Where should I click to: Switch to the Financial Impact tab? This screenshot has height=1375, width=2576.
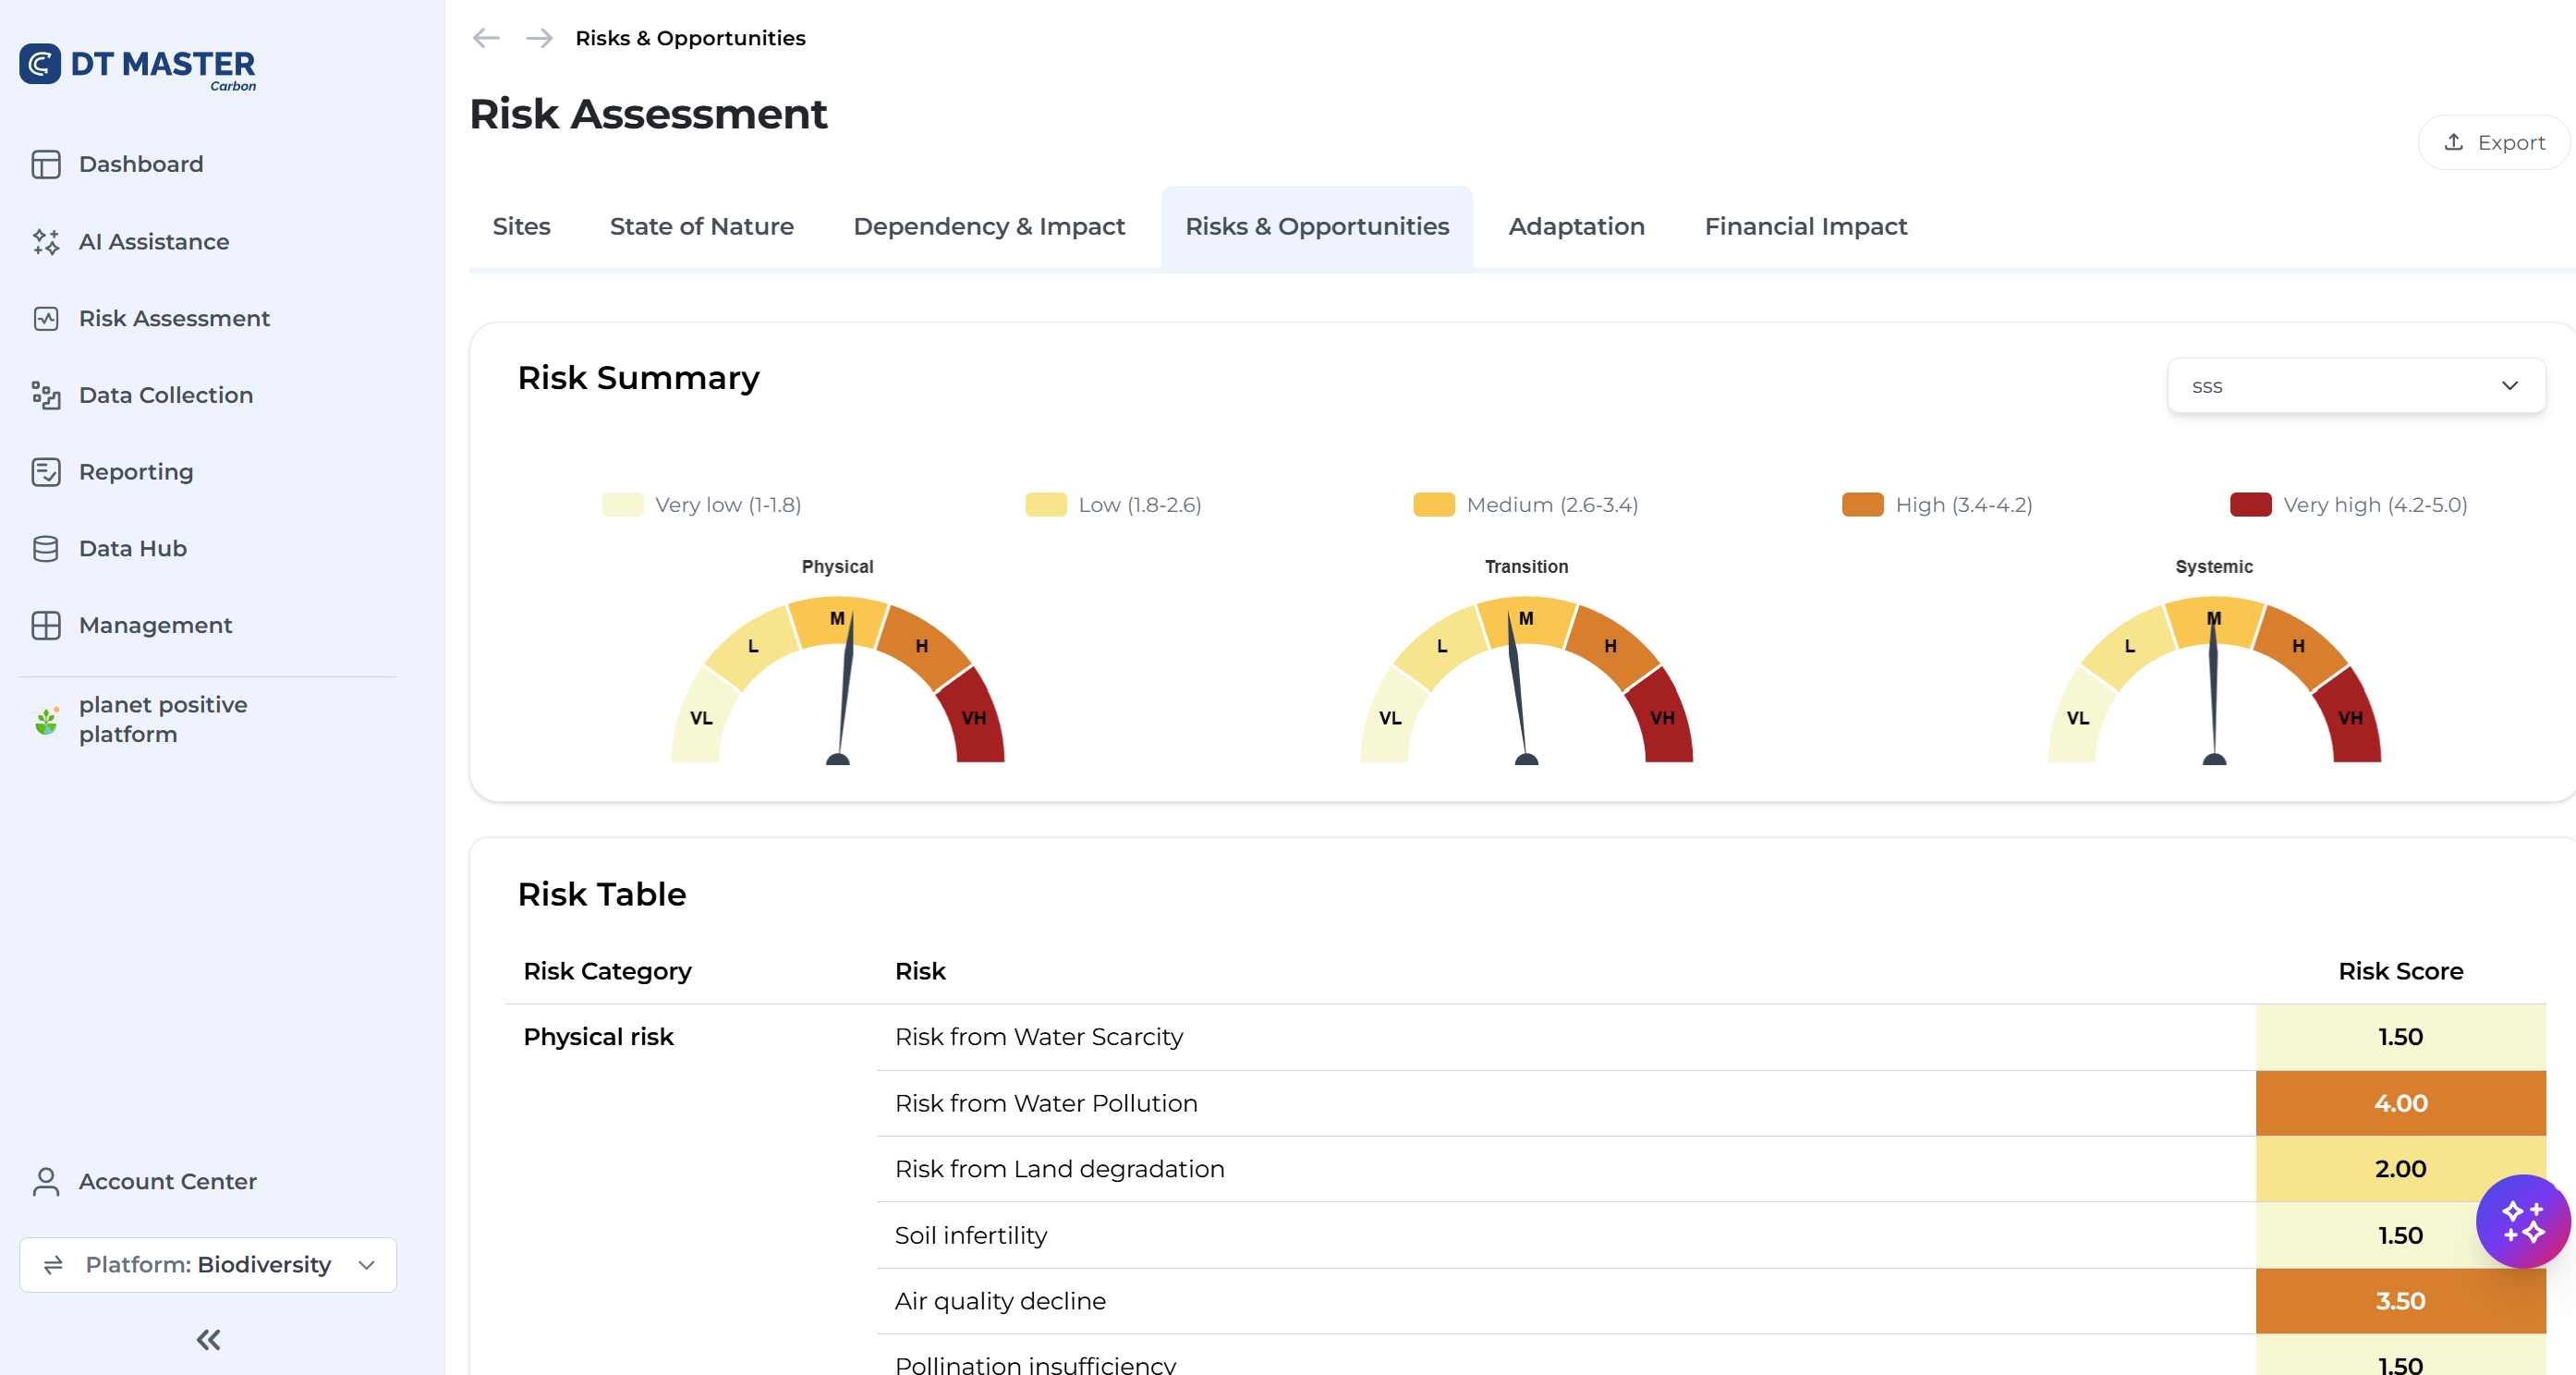pos(1805,227)
